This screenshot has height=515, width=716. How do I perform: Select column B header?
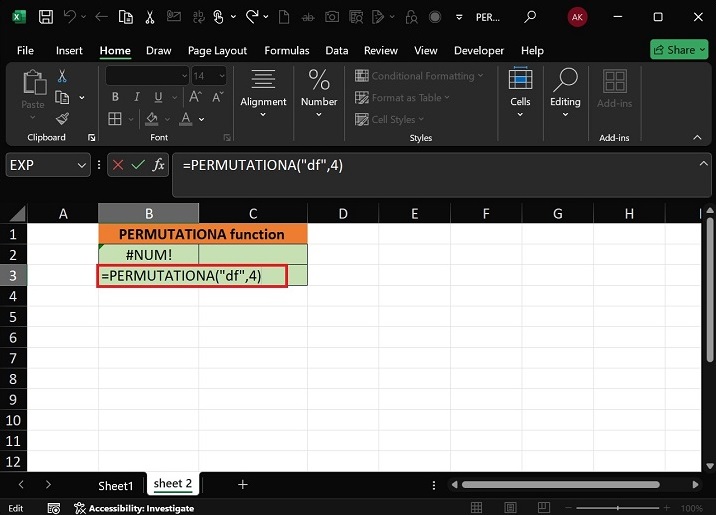[148, 213]
